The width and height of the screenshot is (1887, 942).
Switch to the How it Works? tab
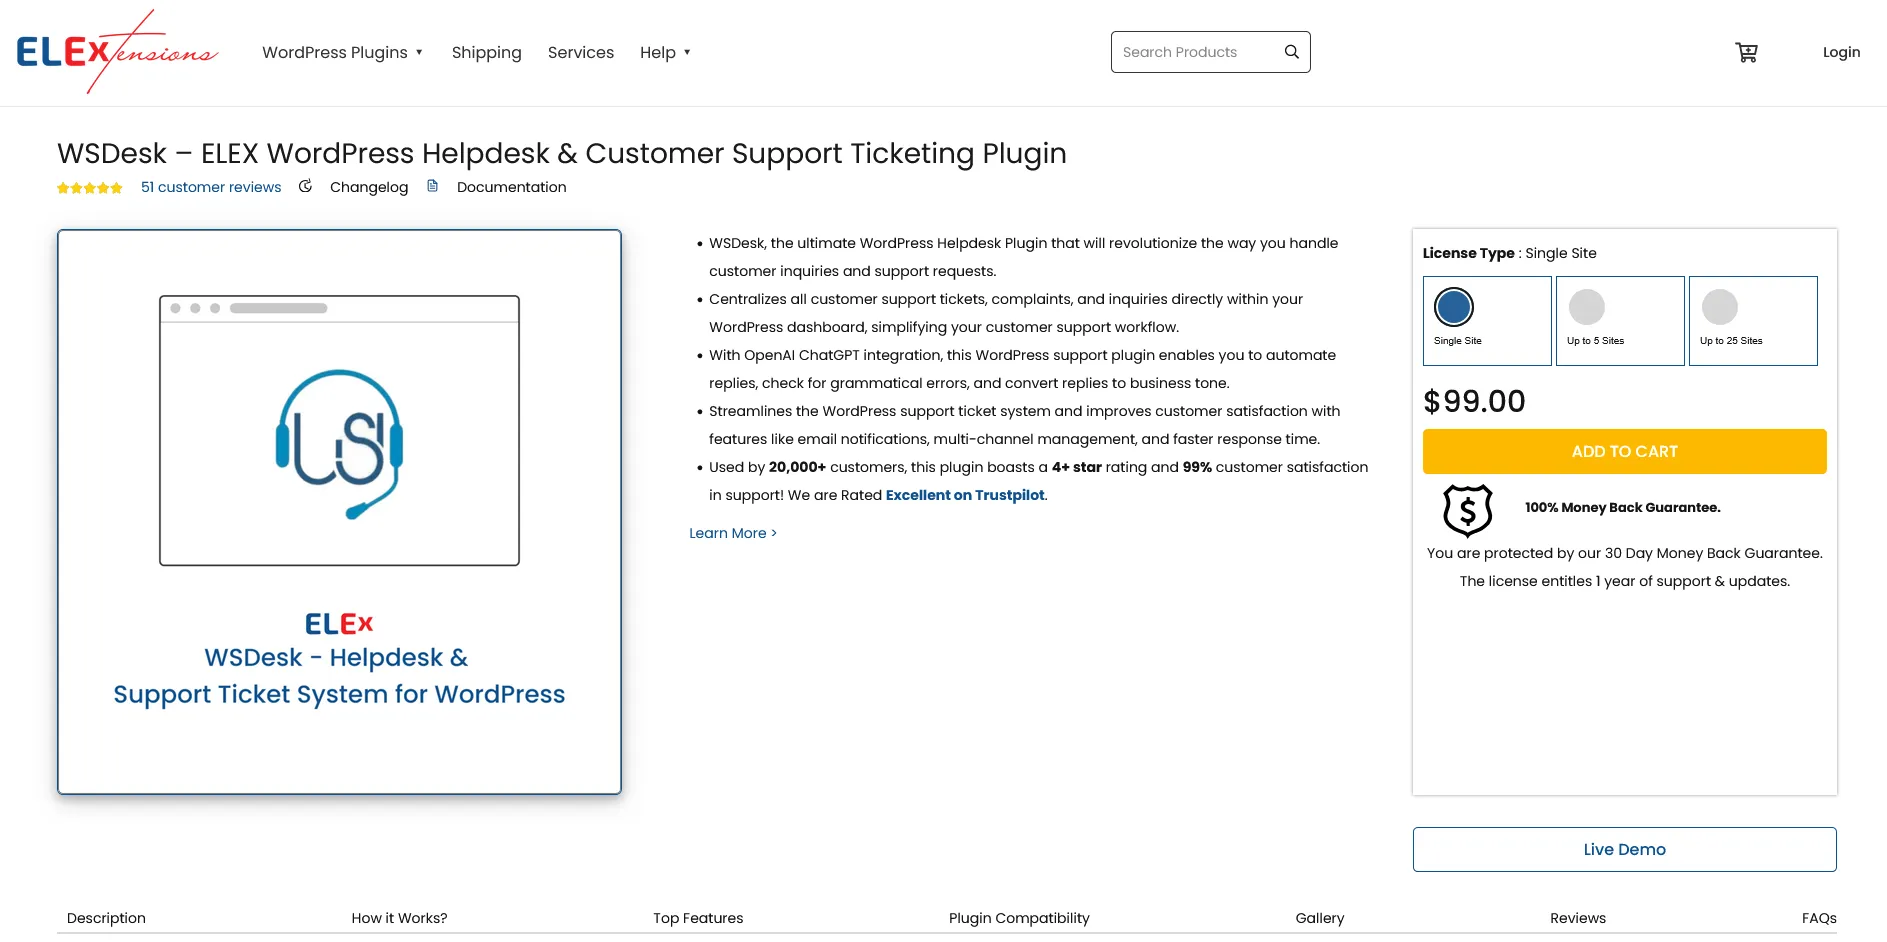399,918
